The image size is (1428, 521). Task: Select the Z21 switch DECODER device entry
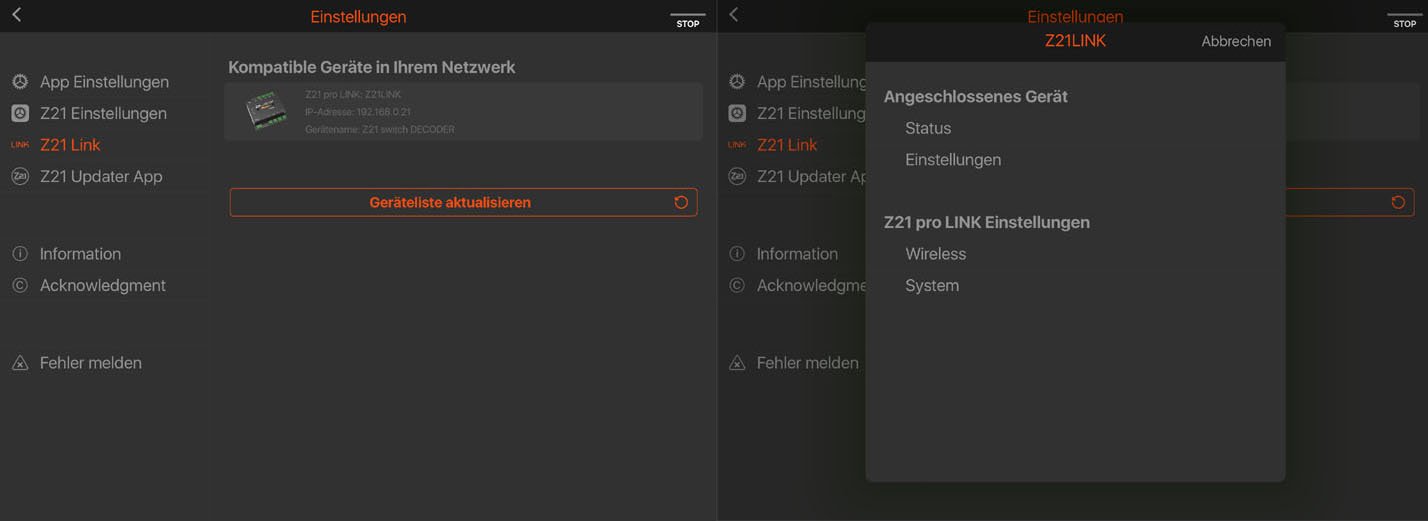click(463, 112)
